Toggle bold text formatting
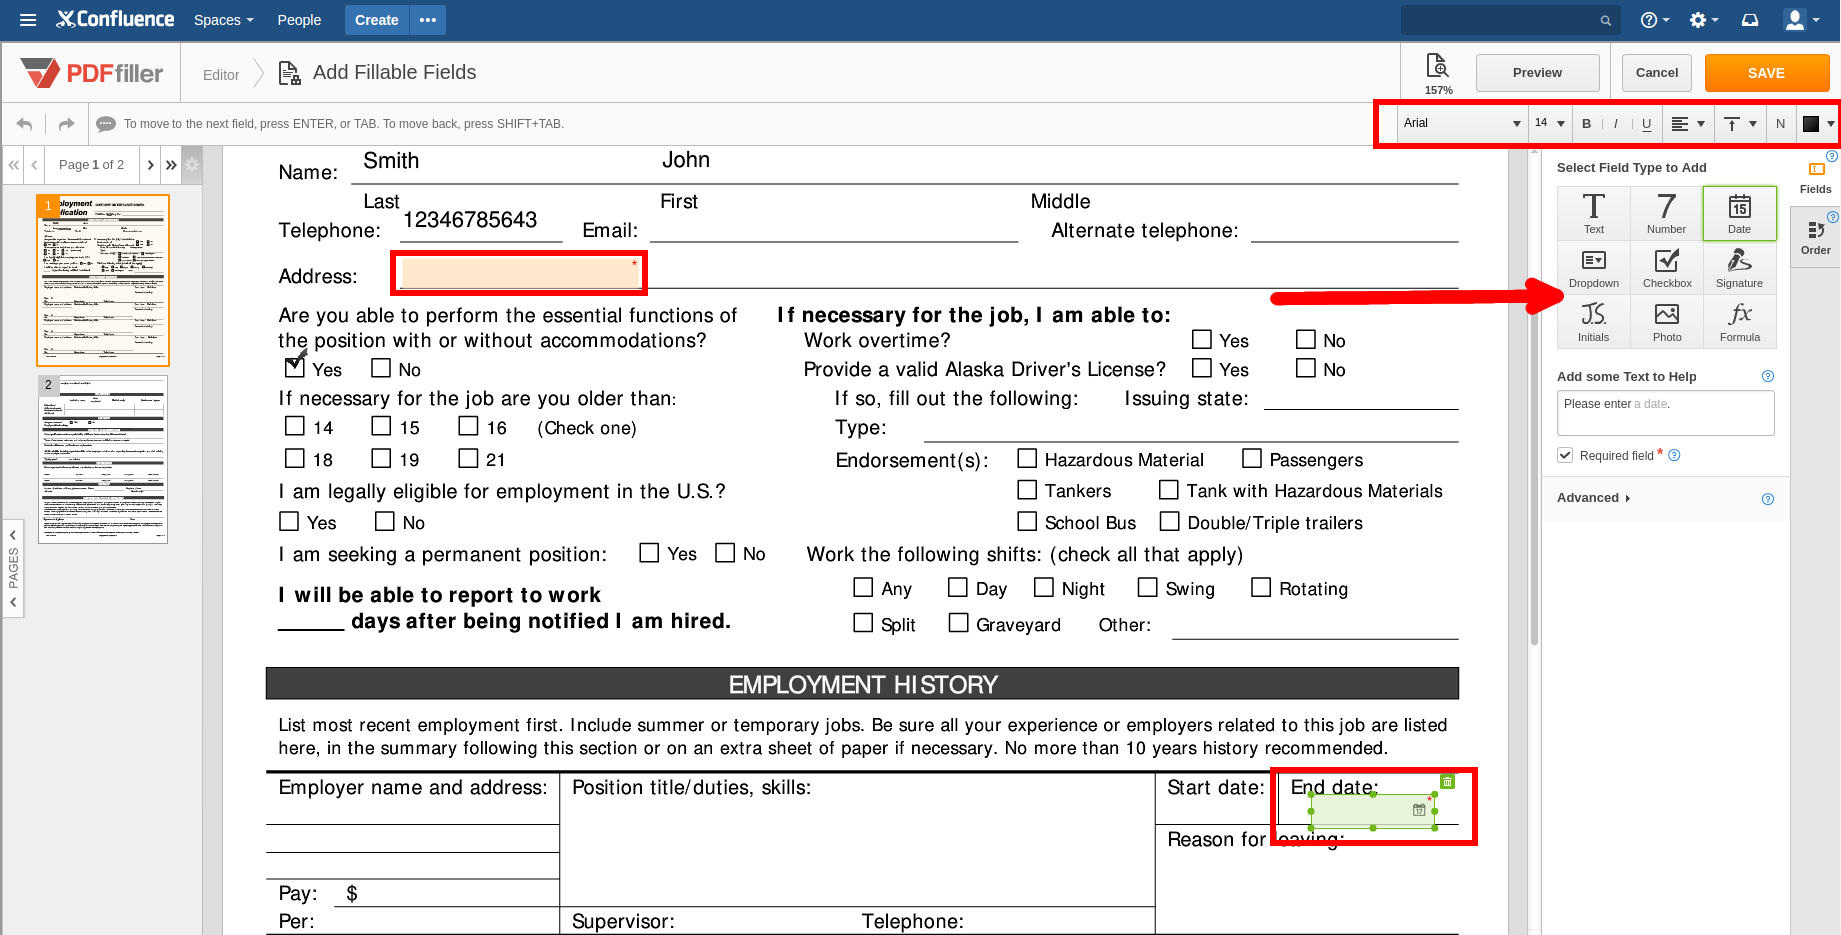This screenshot has width=1841, height=935. 1587,123
